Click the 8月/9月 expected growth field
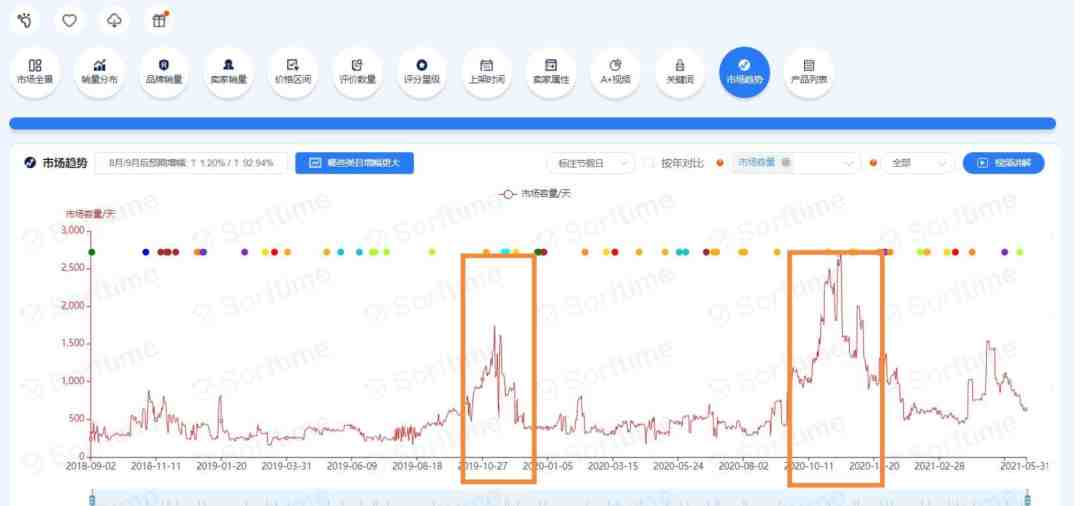This screenshot has width=1080, height=506. (x=191, y=163)
